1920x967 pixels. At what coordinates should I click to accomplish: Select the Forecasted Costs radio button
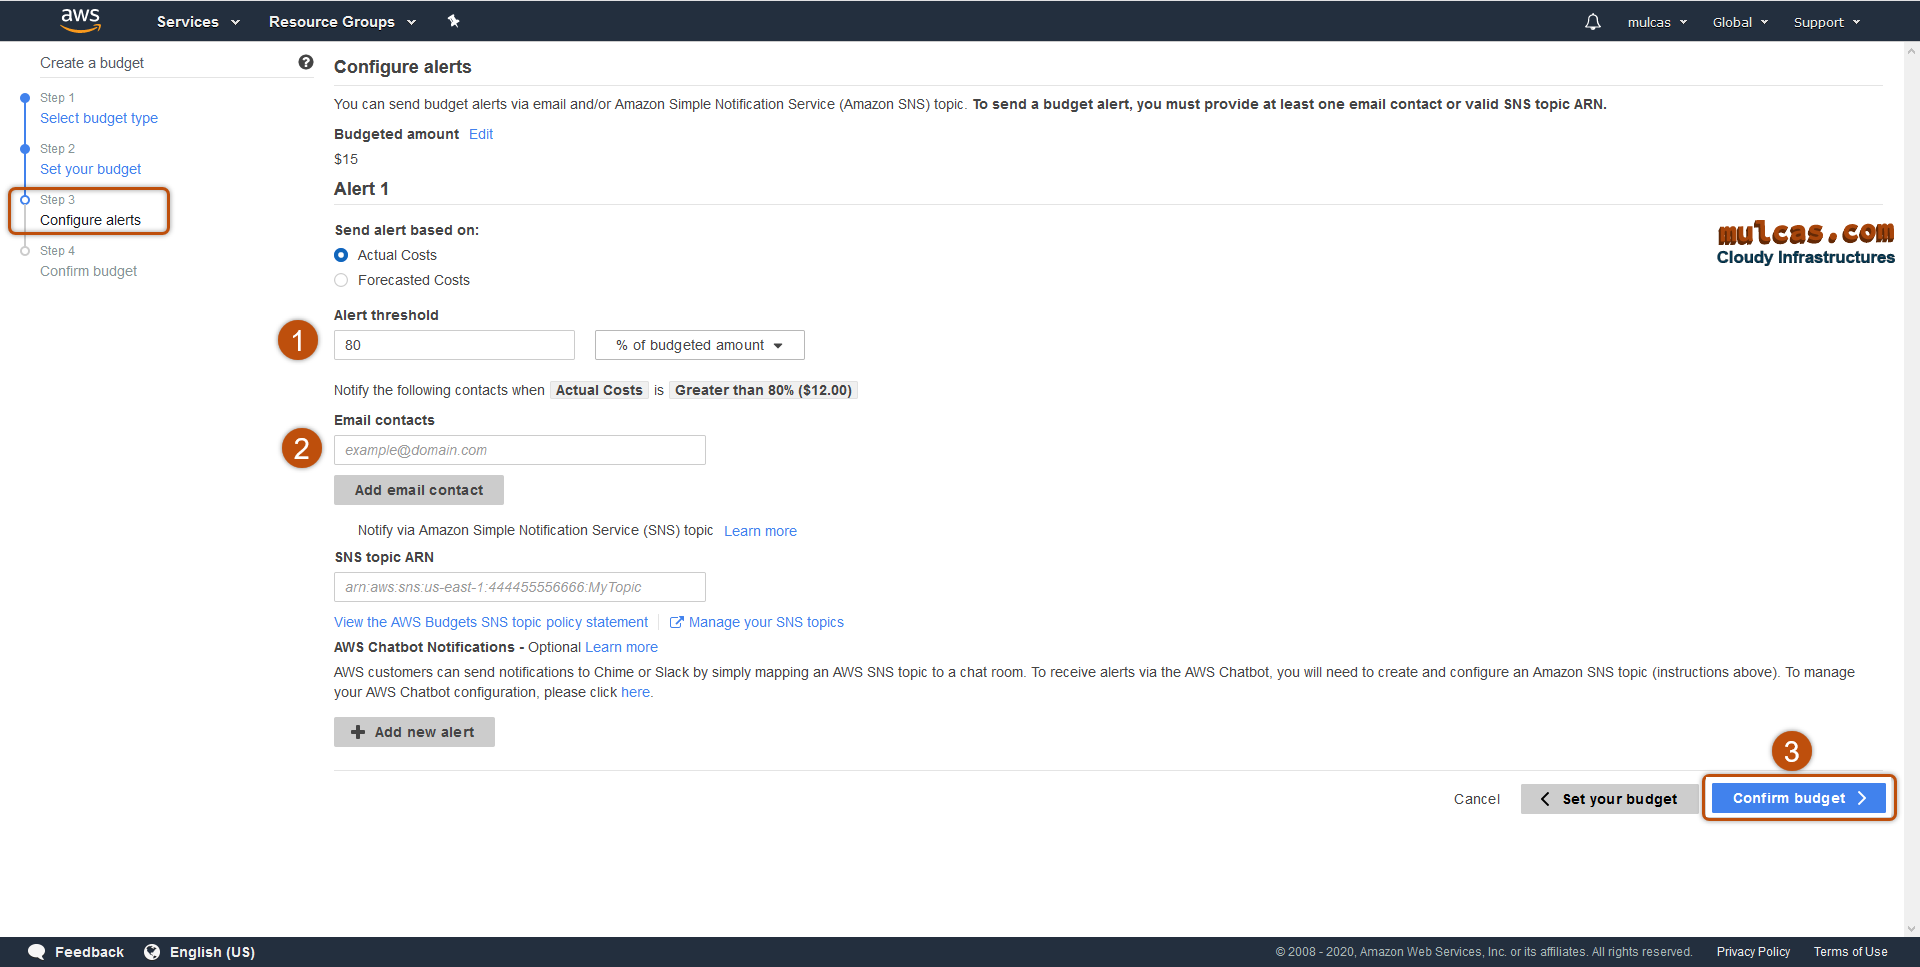341,280
